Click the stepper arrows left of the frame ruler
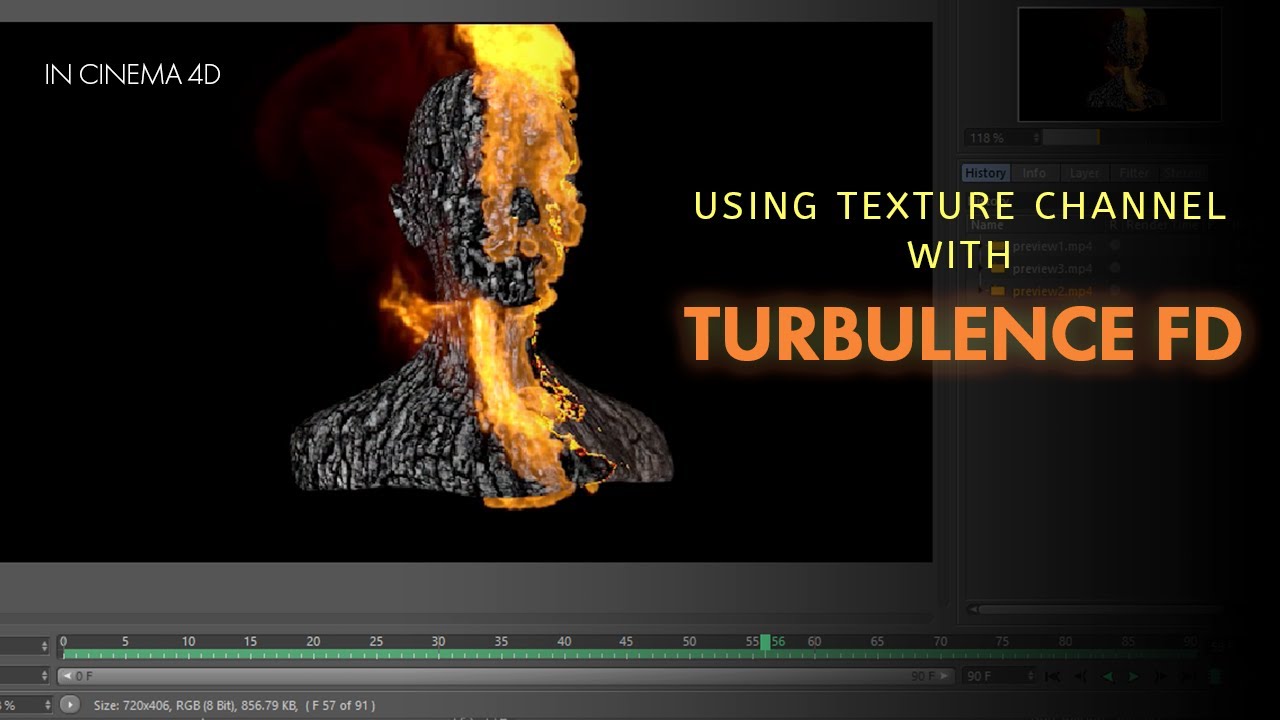Viewport: 1280px width, 720px height. click(47, 647)
